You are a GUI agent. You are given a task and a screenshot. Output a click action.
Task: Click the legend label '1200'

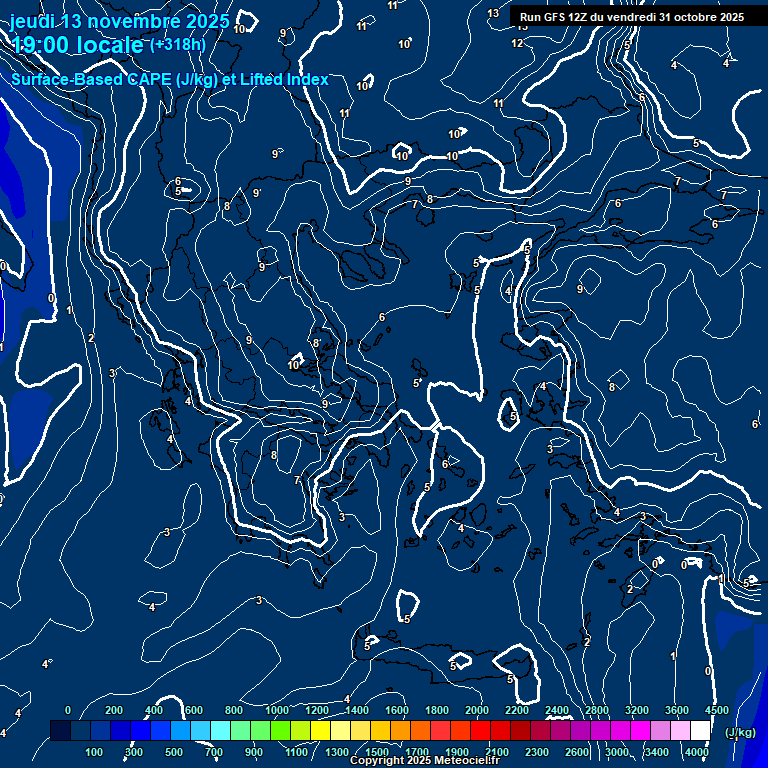click(x=317, y=710)
